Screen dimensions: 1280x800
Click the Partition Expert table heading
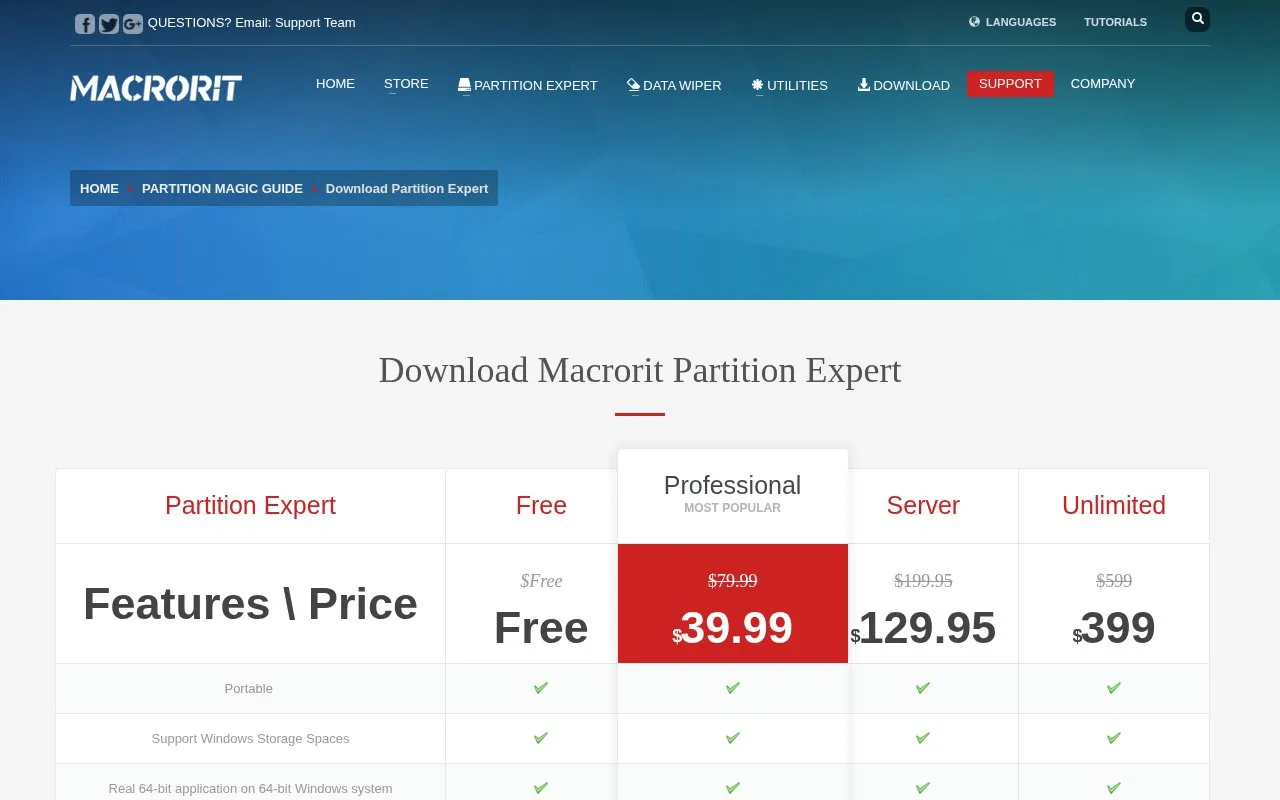[250, 506]
